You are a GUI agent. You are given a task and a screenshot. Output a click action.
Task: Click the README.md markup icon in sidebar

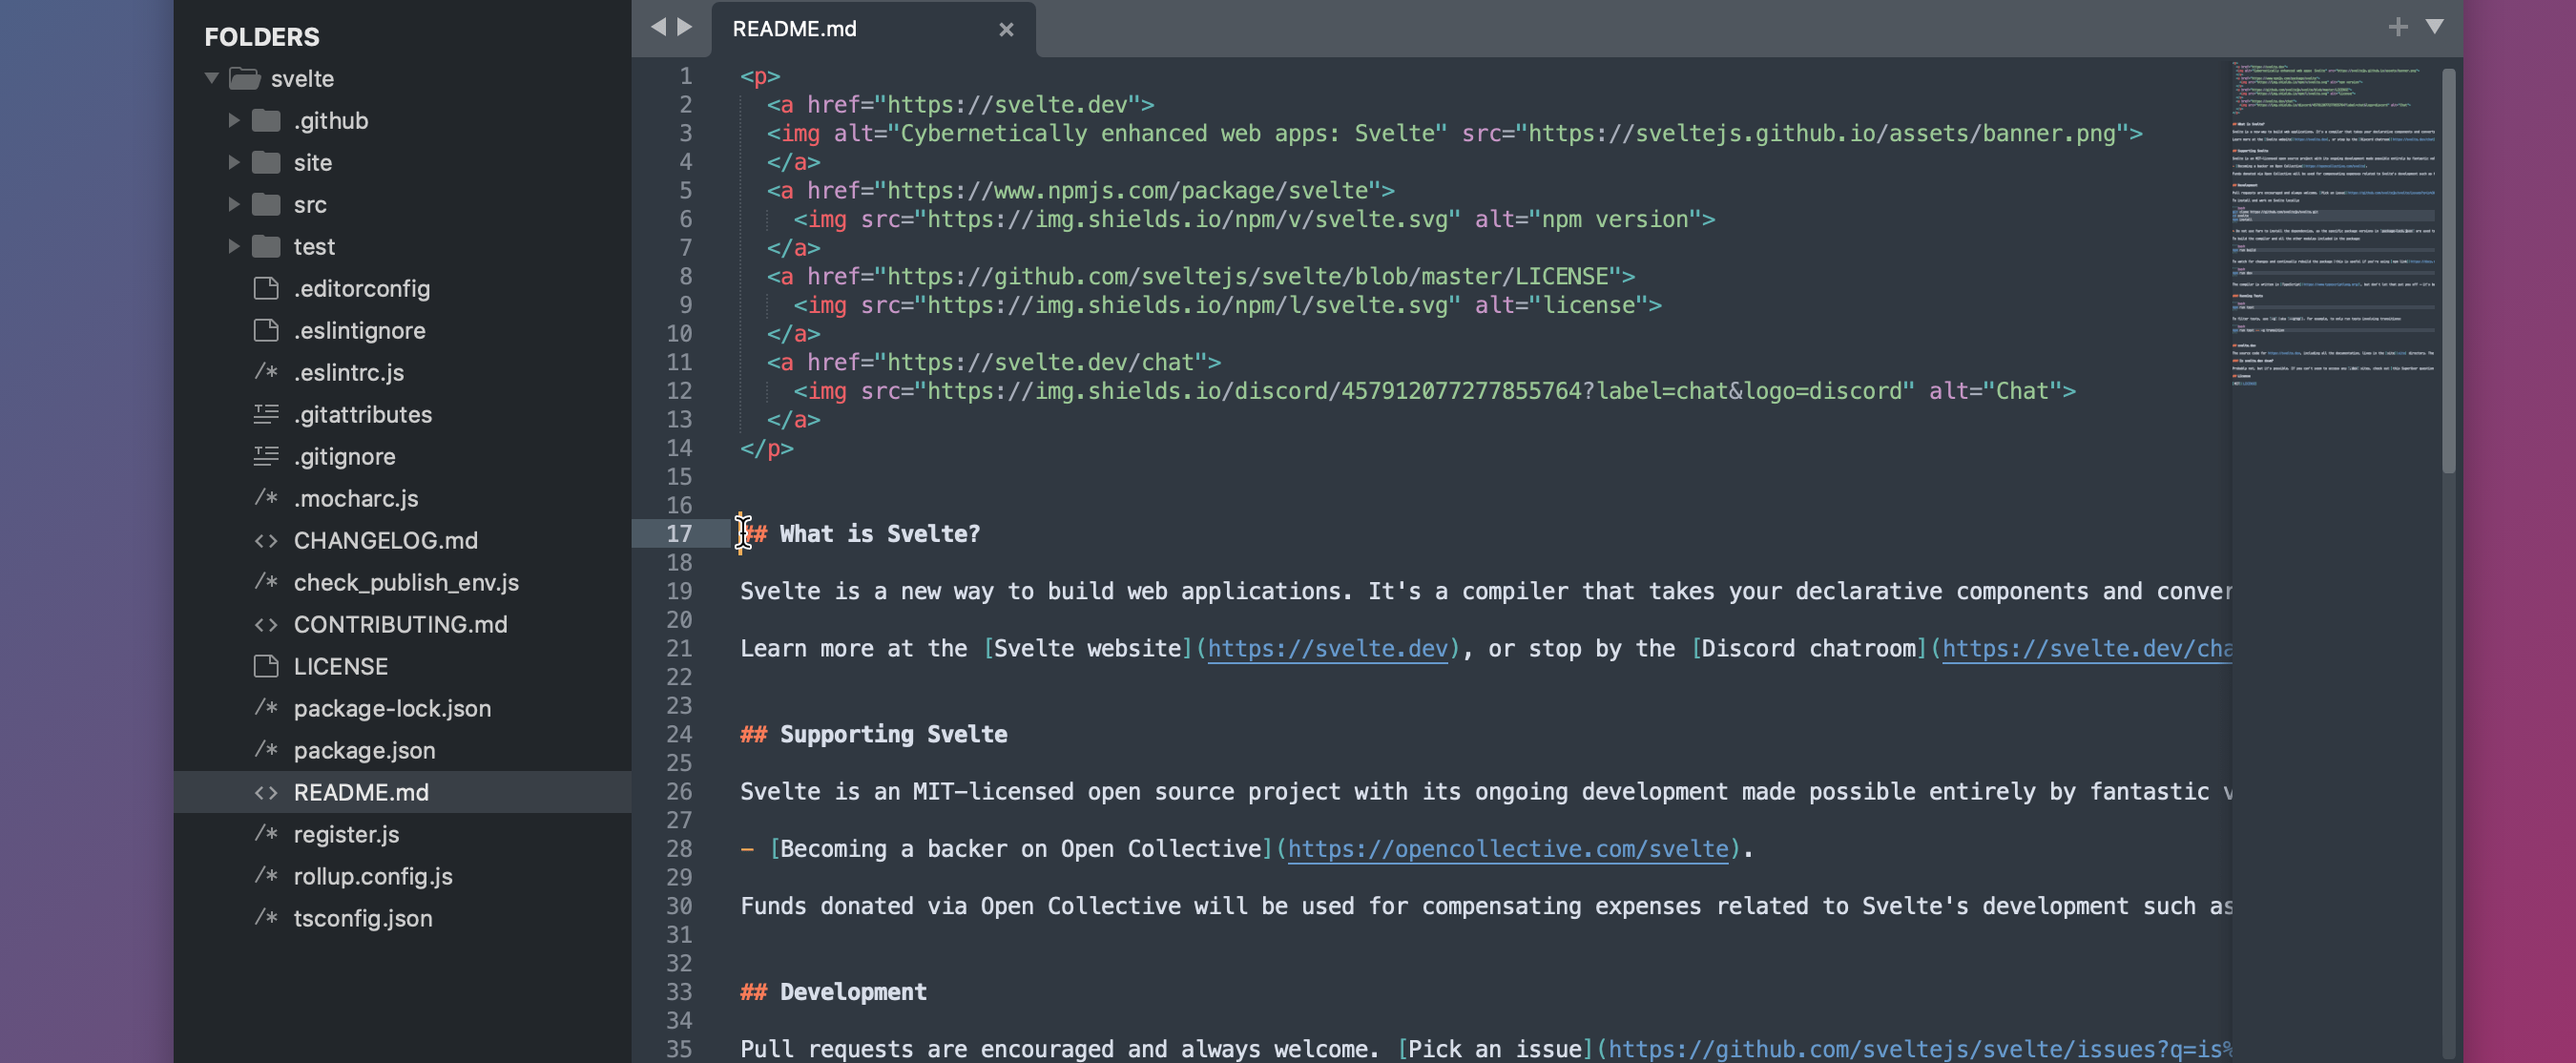coord(266,792)
